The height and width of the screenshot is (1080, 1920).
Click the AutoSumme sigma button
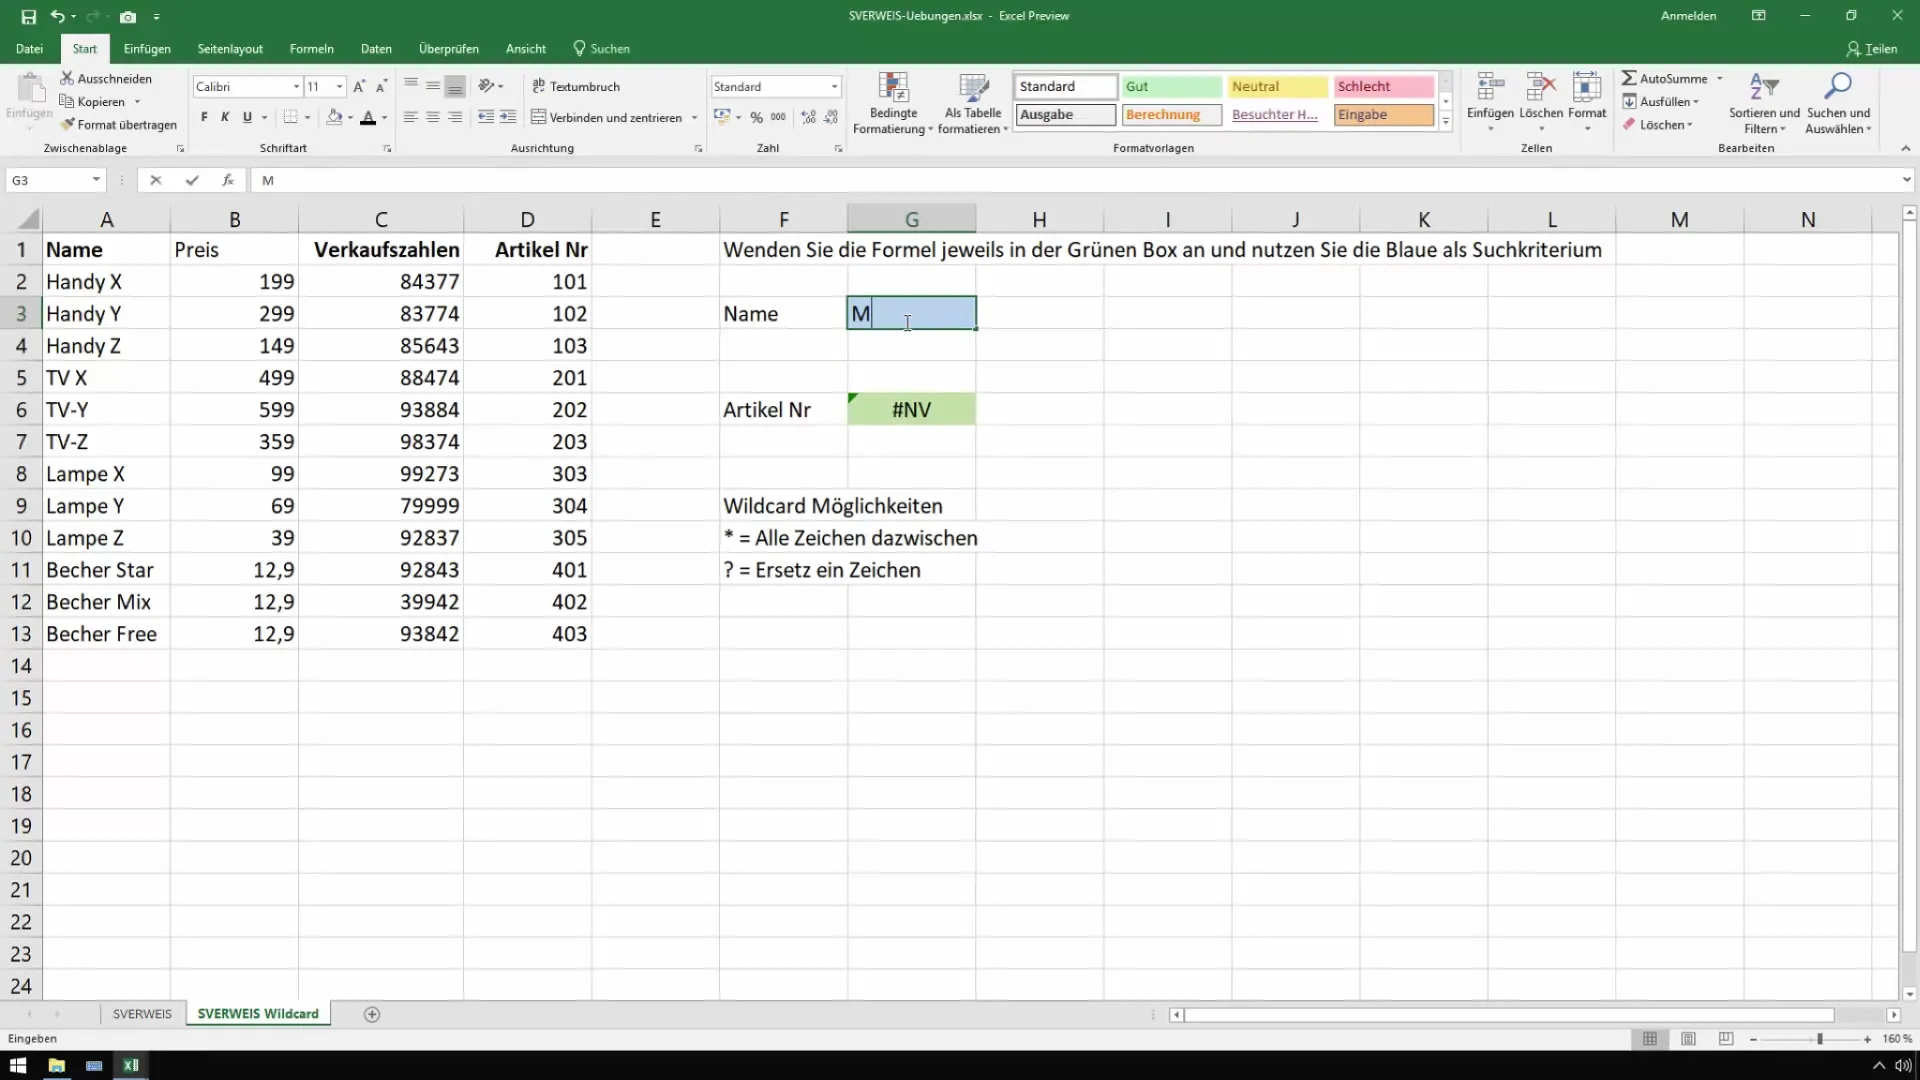tap(1664, 78)
